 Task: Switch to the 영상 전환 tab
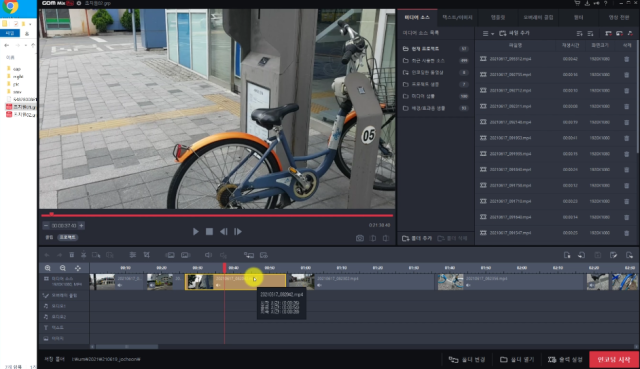click(x=619, y=18)
